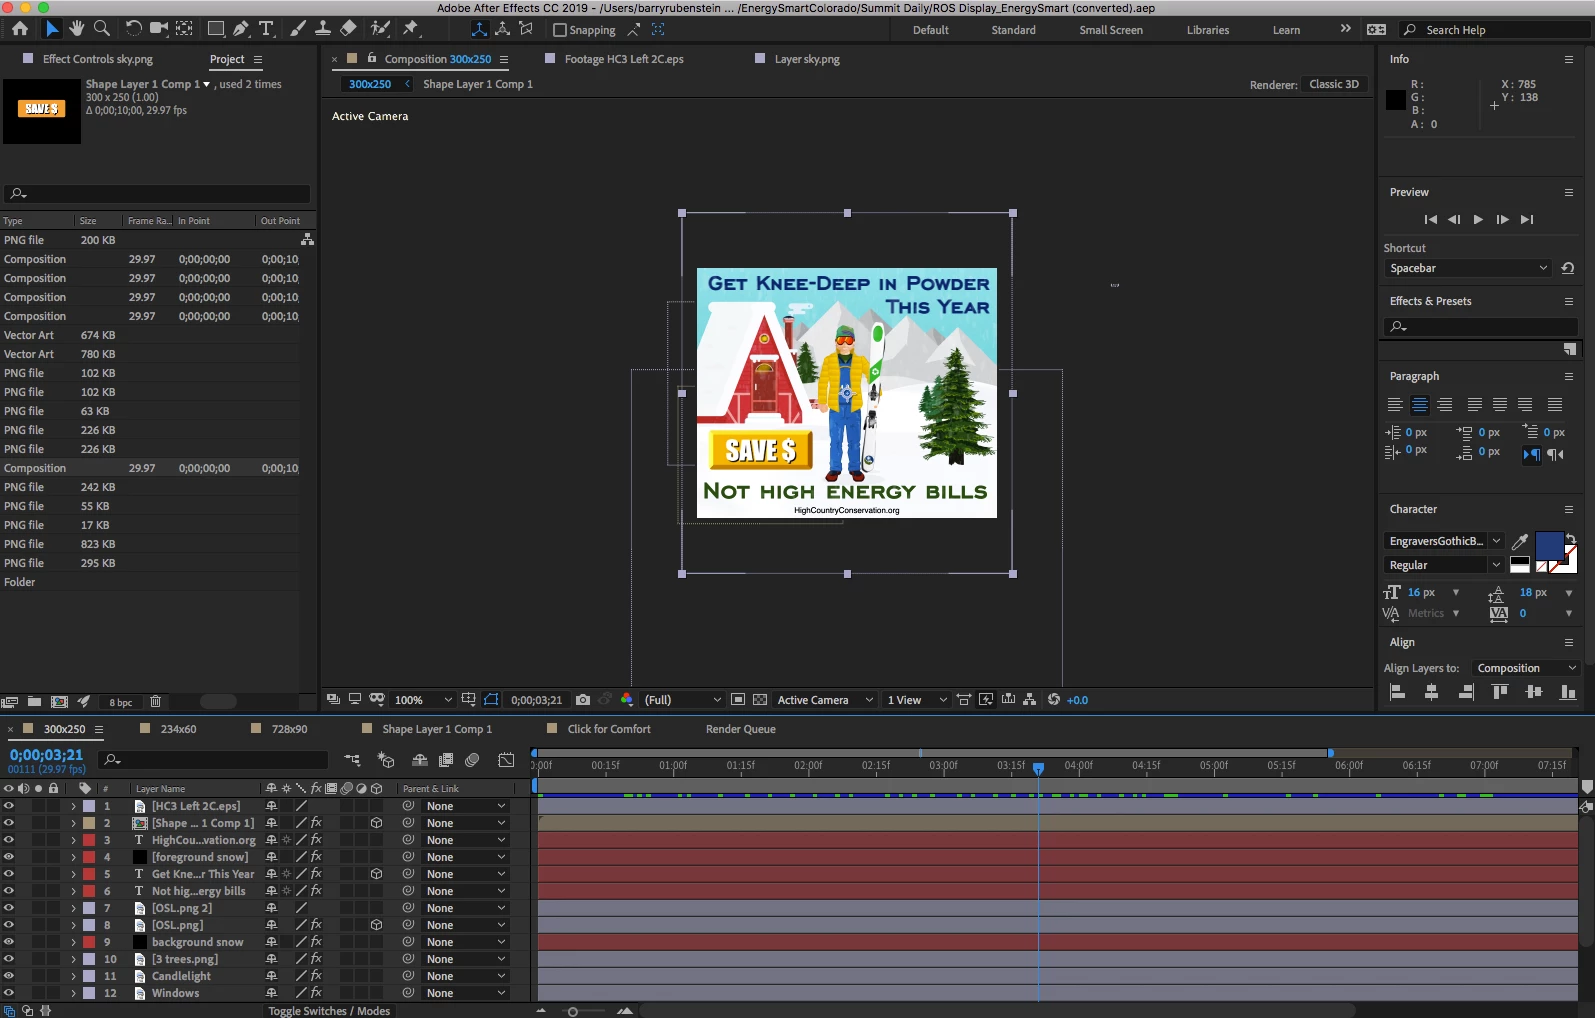Toggle transparency grid in viewer

coord(760,700)
